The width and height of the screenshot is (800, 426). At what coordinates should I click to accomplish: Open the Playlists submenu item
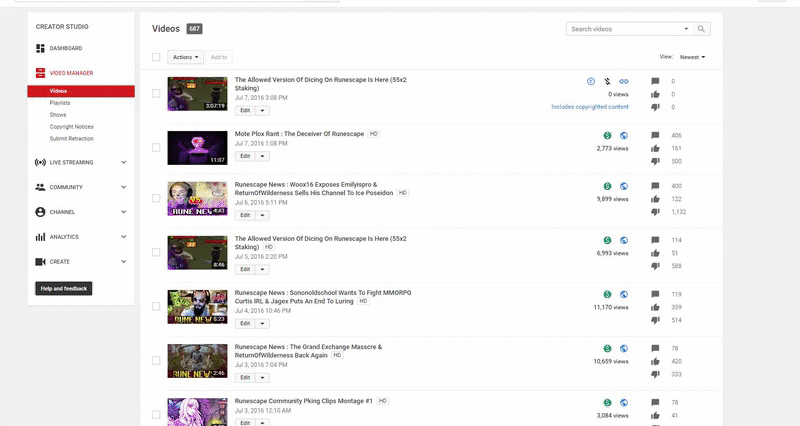point(60,103)
